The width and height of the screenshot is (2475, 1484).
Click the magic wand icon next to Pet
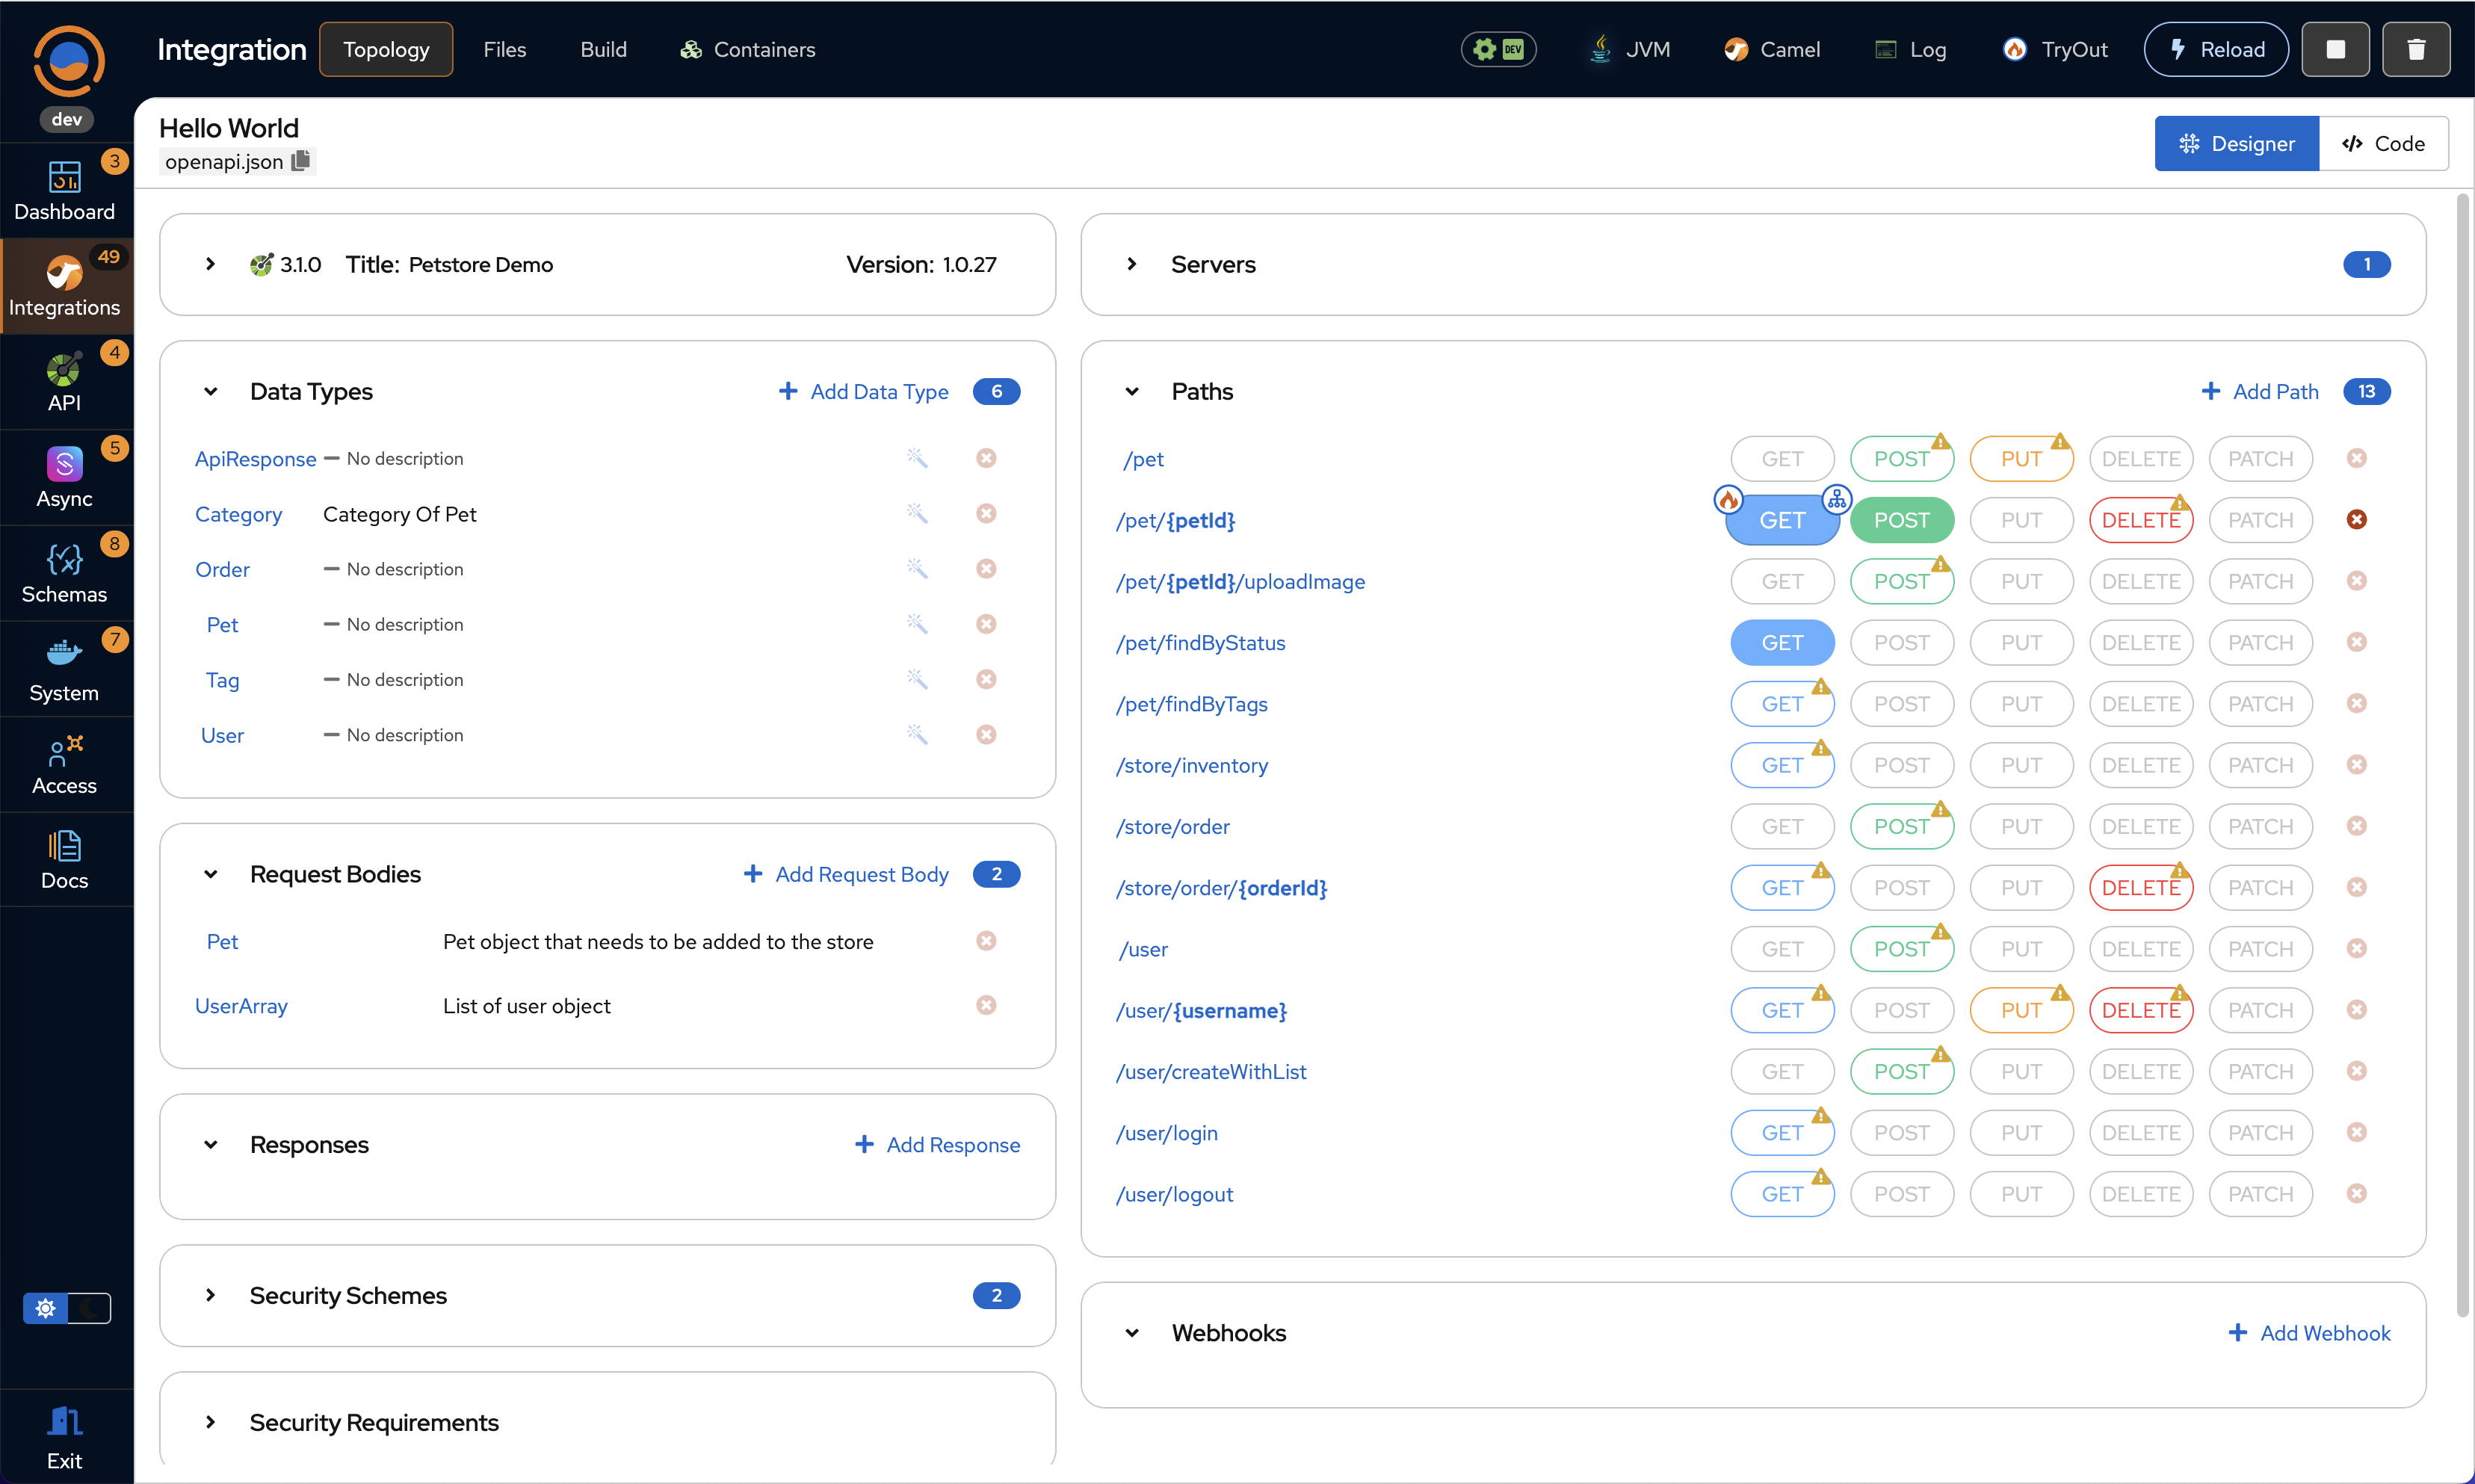[x=917, y=623]
